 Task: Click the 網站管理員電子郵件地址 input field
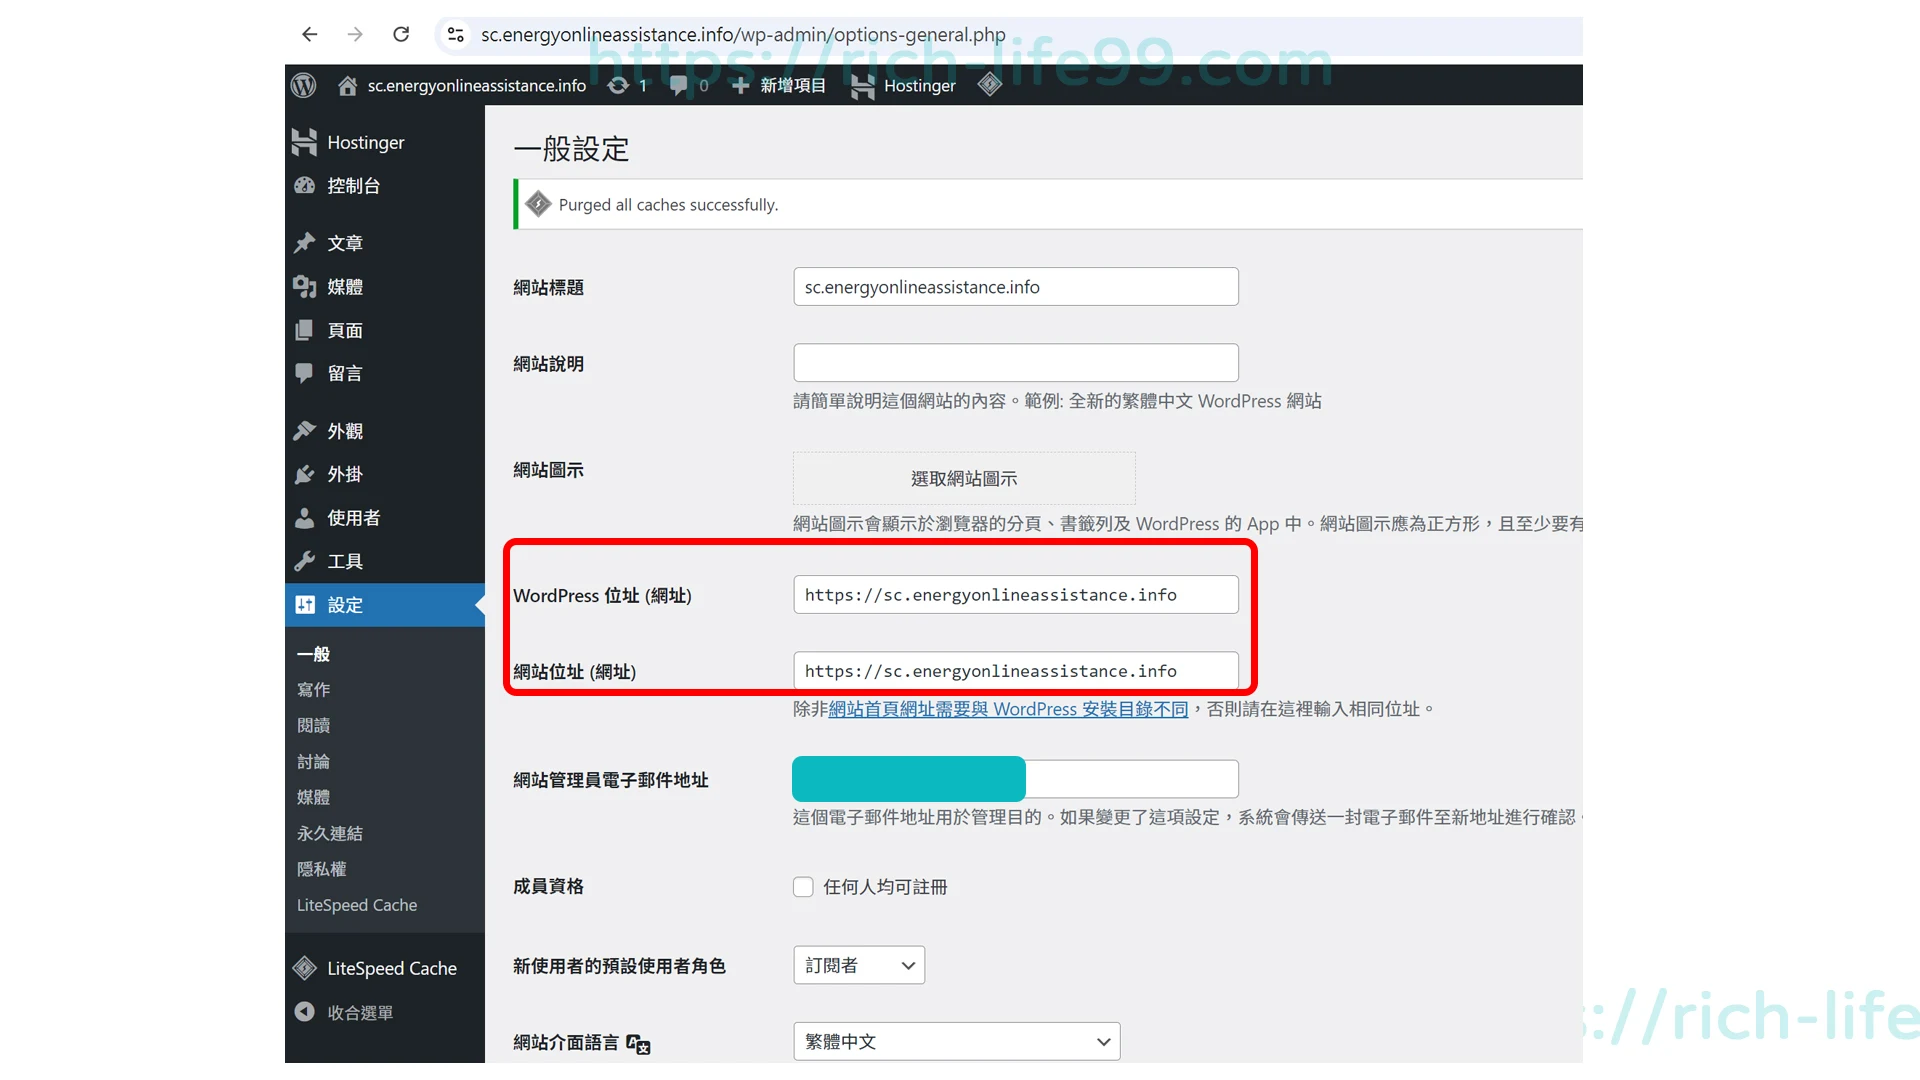tap(1016, 779)
